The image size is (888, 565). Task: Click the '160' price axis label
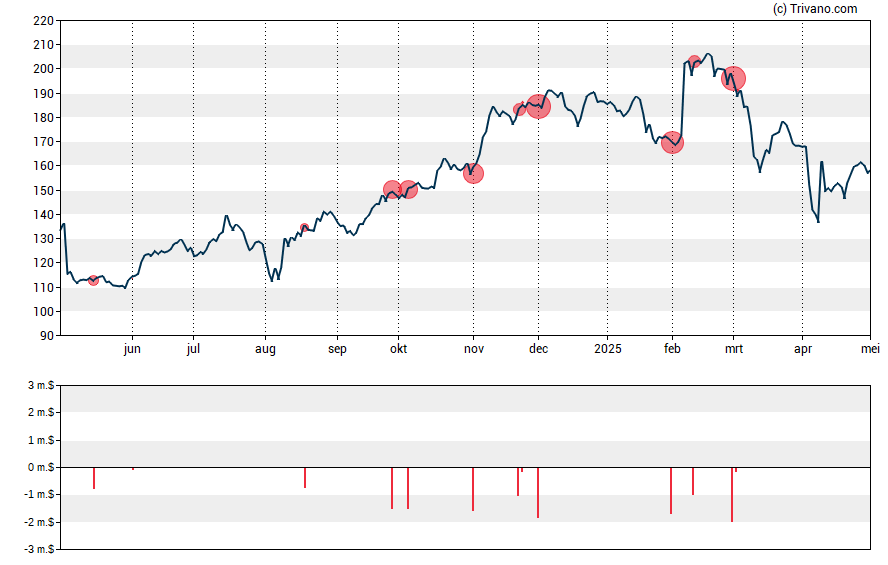[44, 166]
